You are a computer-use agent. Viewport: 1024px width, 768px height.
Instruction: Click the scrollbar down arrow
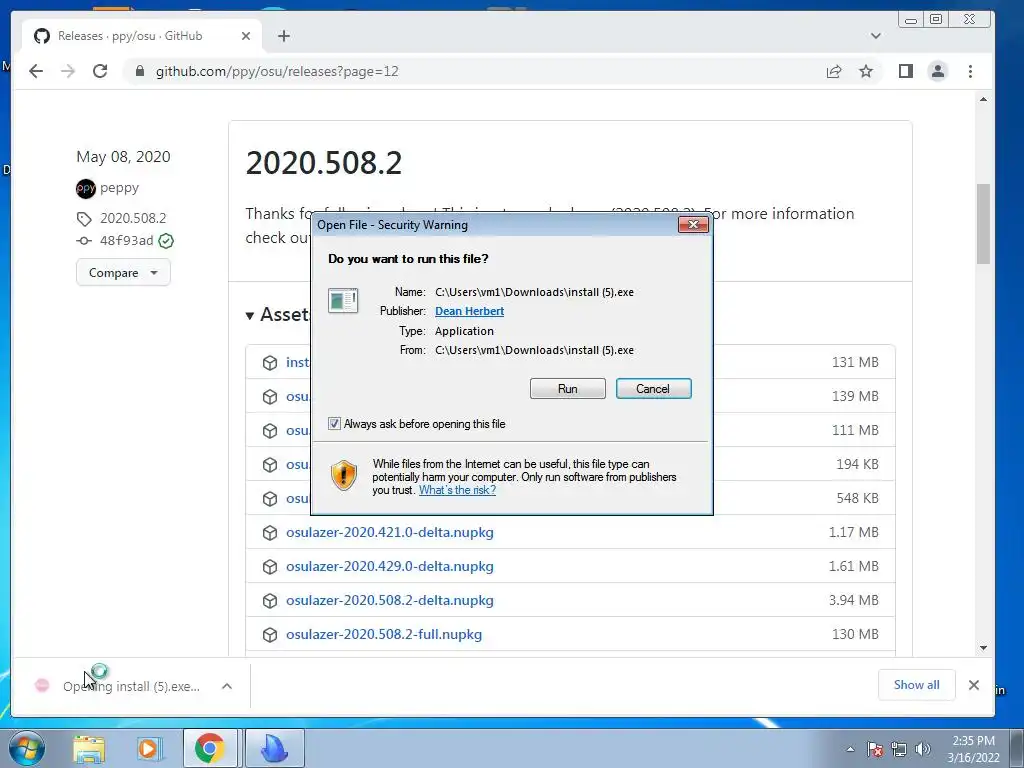983,648
